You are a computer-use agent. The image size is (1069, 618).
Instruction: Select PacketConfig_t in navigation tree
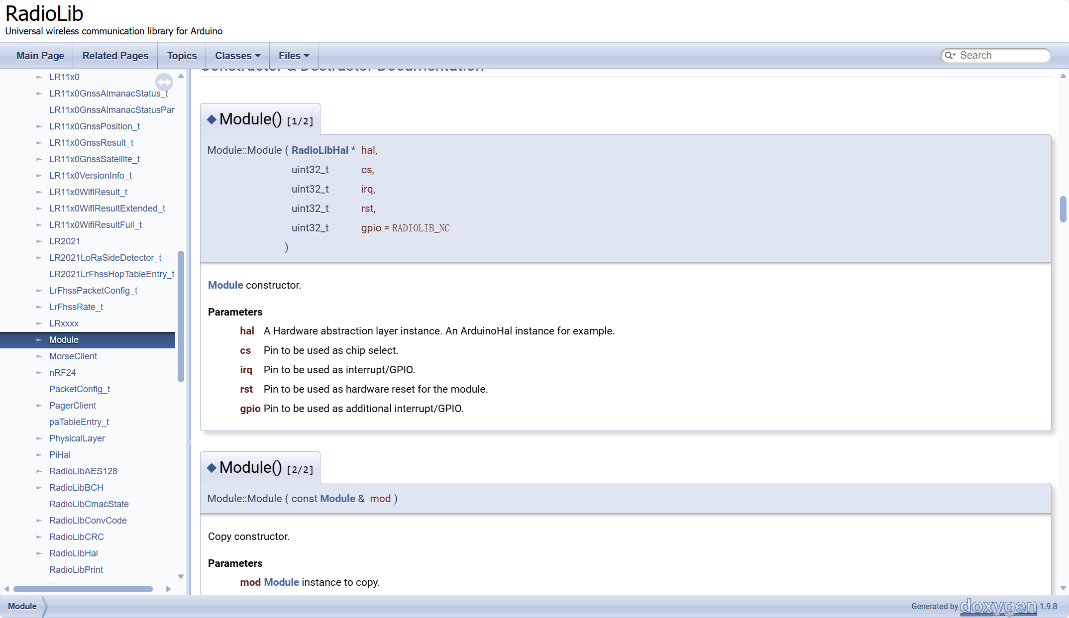[79, 389]
